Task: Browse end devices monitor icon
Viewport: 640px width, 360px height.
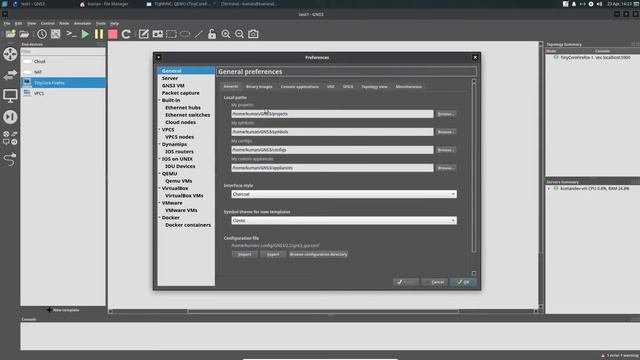Action: point(10,96)
